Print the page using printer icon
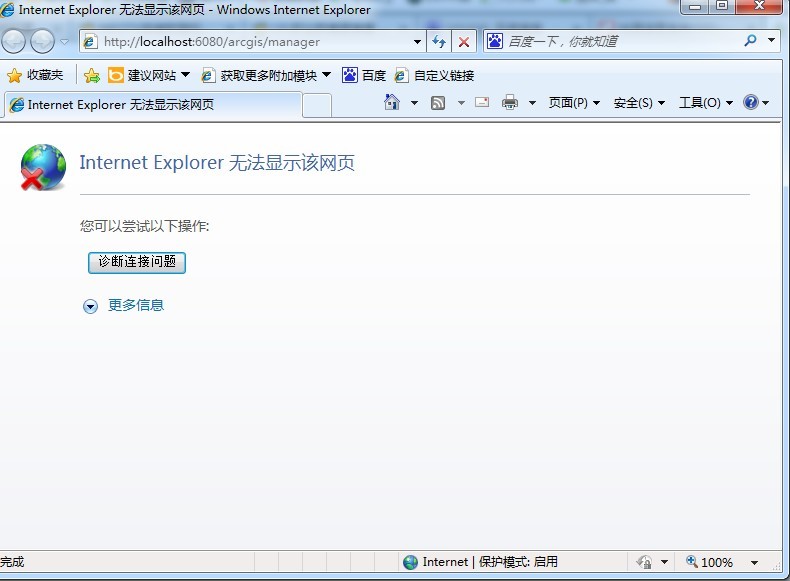The width and height of the screenshot is (790, 581). [510, 102]
